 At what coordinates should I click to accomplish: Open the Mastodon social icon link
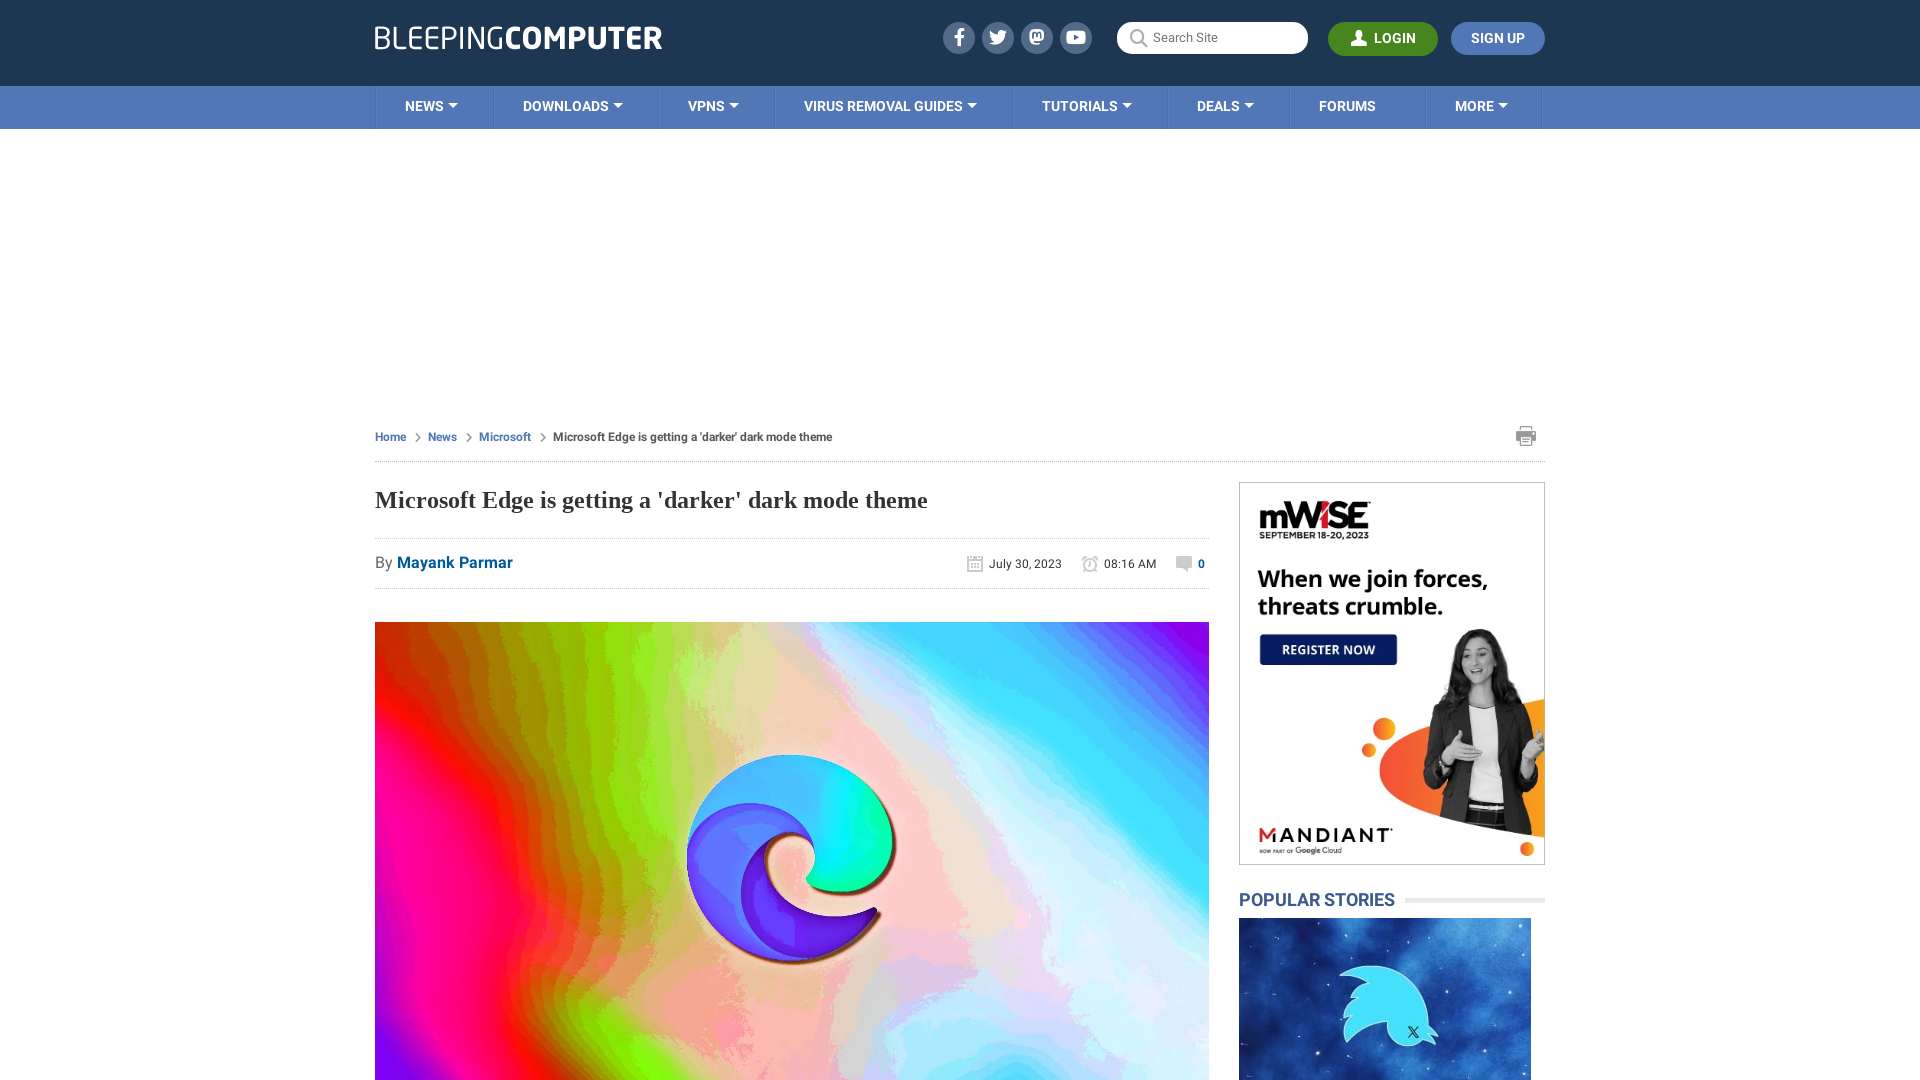(x=1036, y=37)
